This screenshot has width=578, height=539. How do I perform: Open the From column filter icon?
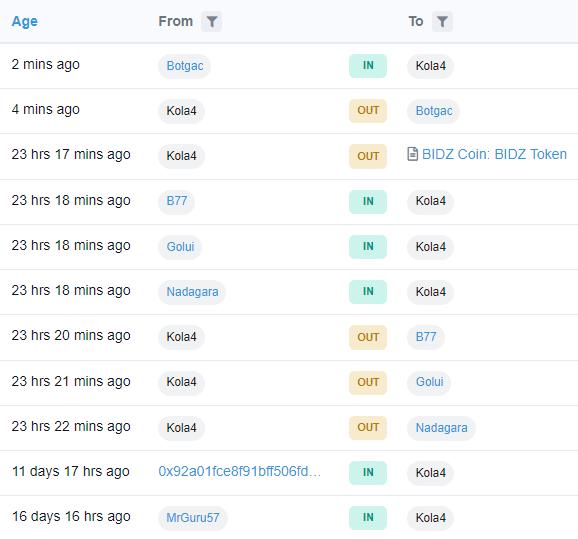[x=212, y=21]
